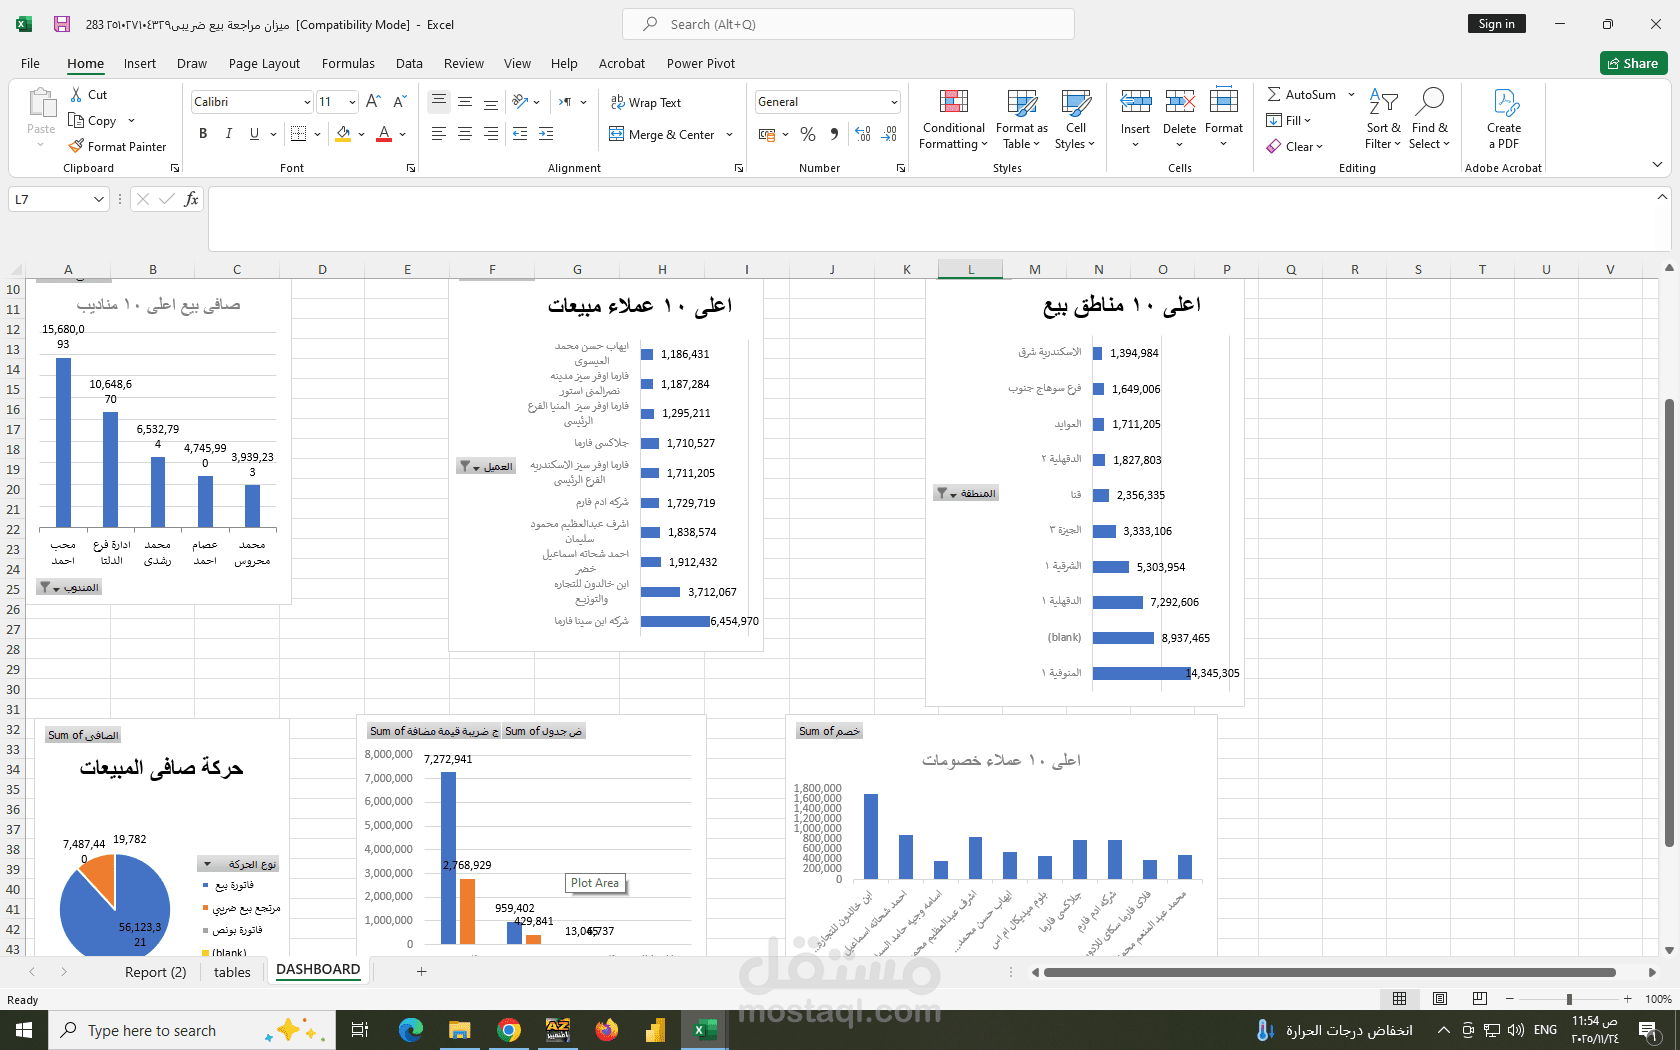This screenshot has height=1050, width=1680.
Task: Switch to Normal view in status bar
Action: pyautogui.click(x=1400, y=999)
